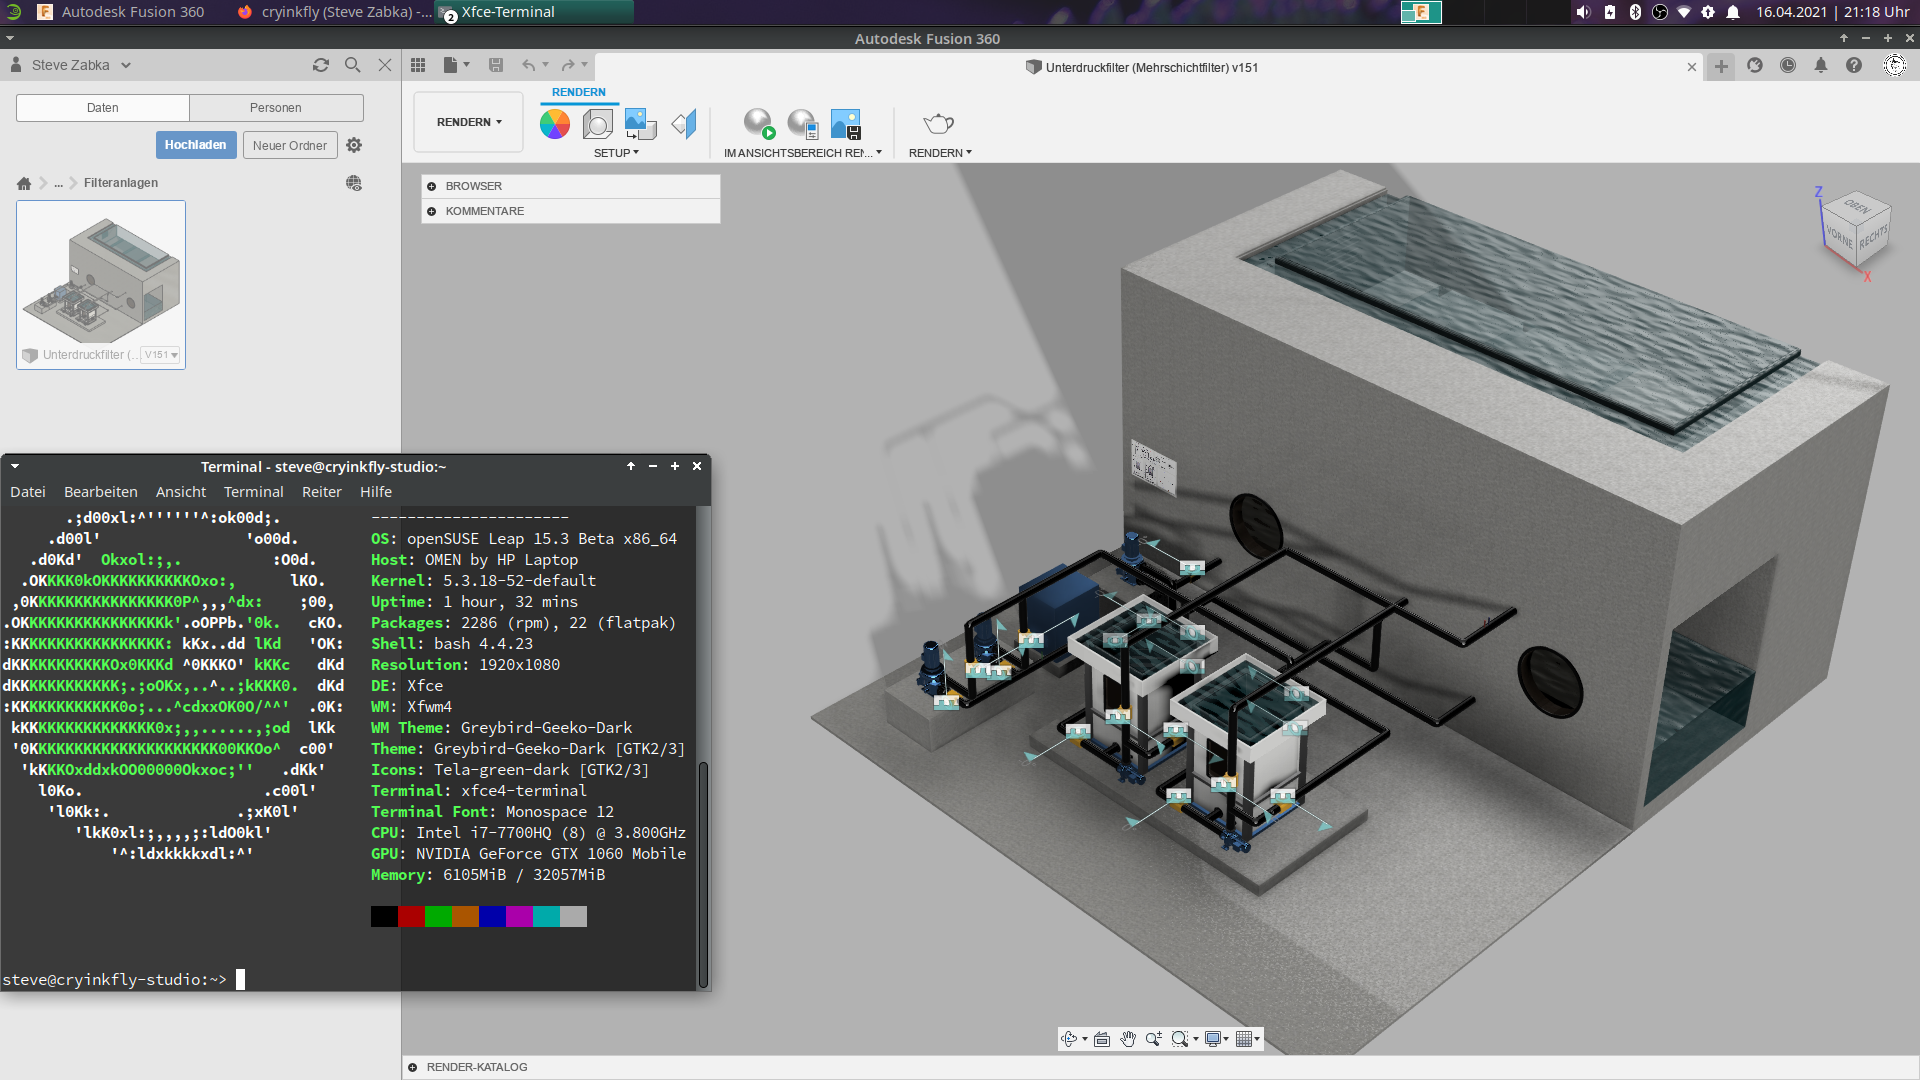The width and height of the screenshot is (1920, 1080).
Task: Expand the BROWSER panel
Action: (432, 186)
